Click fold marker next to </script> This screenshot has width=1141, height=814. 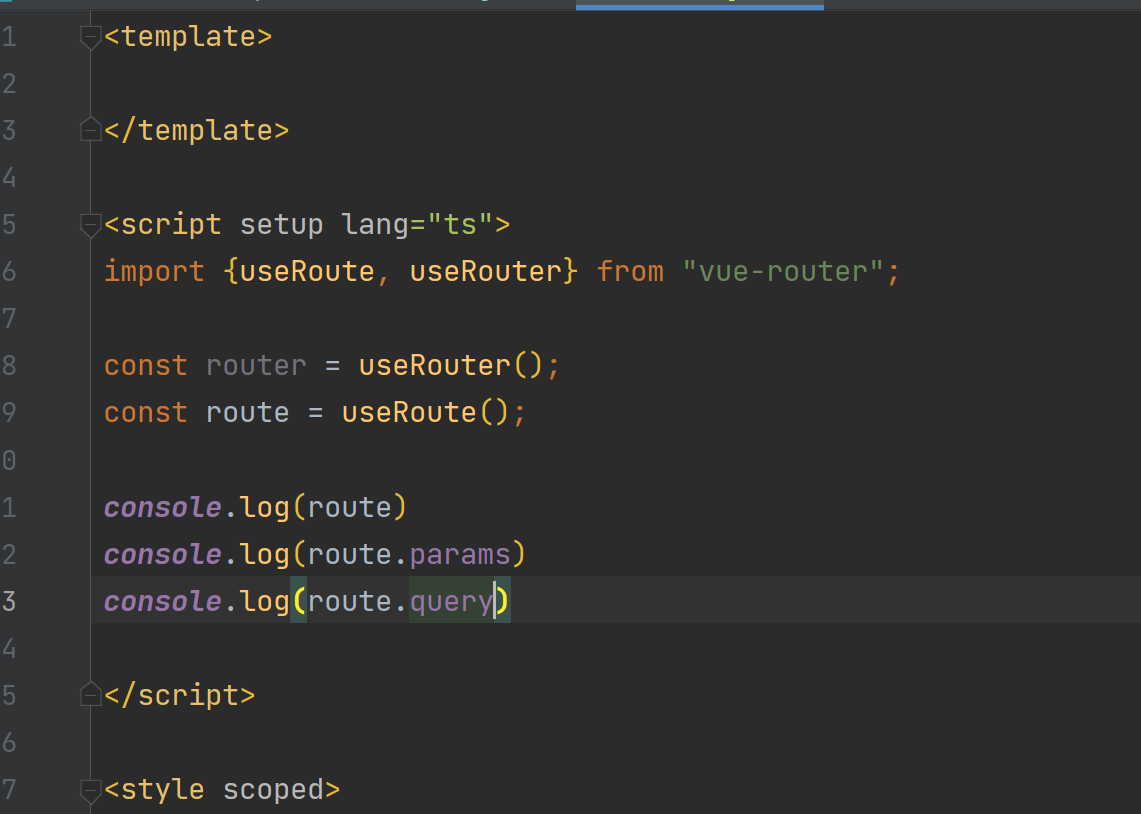(91, 695)
